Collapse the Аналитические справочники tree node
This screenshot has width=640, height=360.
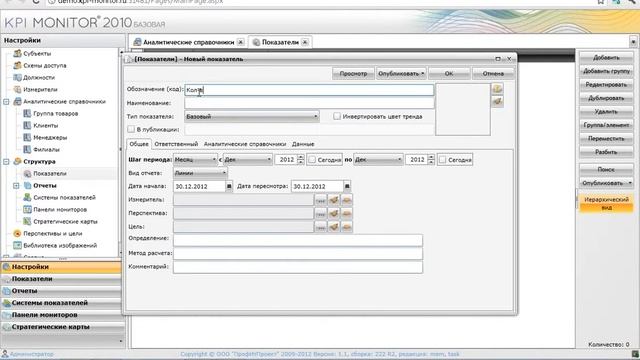click(6, 102)
